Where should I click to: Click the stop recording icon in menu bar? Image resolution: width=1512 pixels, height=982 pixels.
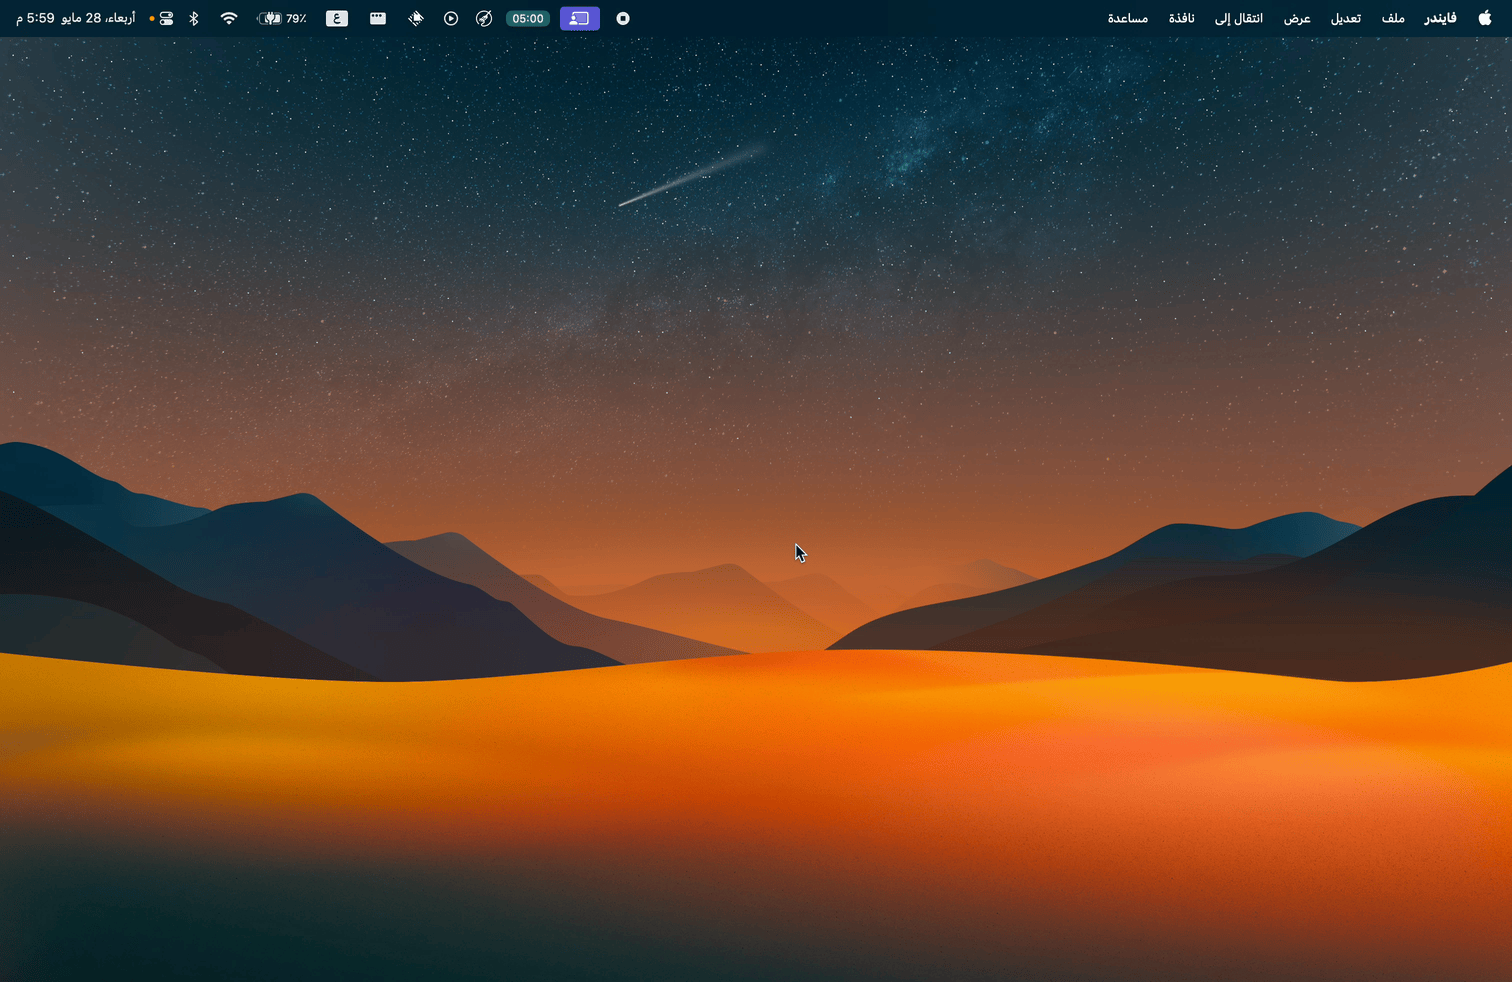(623, 18)
